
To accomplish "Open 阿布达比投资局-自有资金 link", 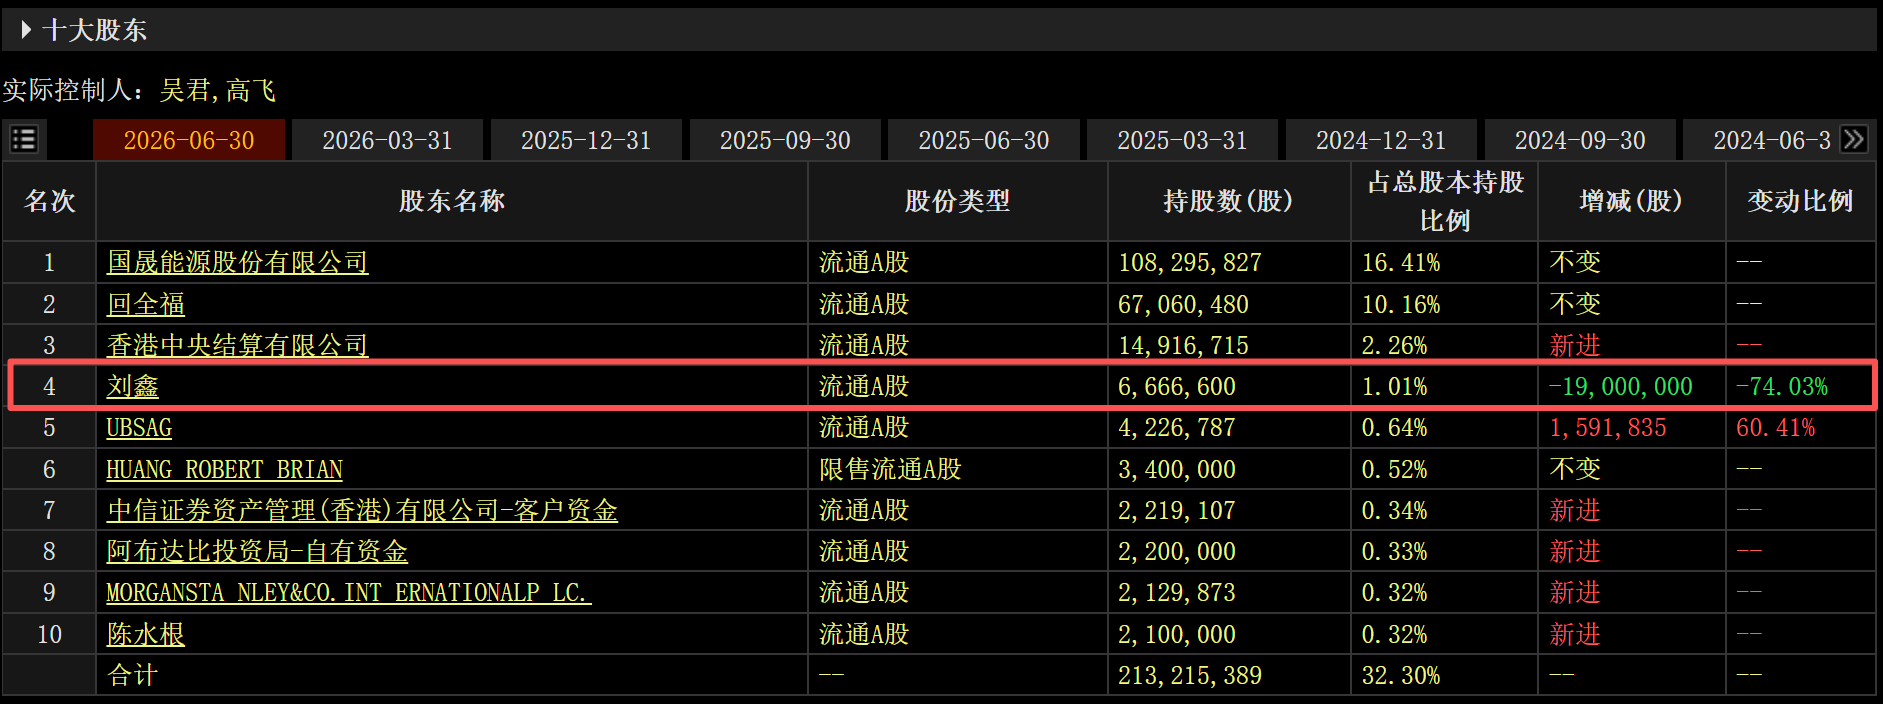I will [257, 551].
